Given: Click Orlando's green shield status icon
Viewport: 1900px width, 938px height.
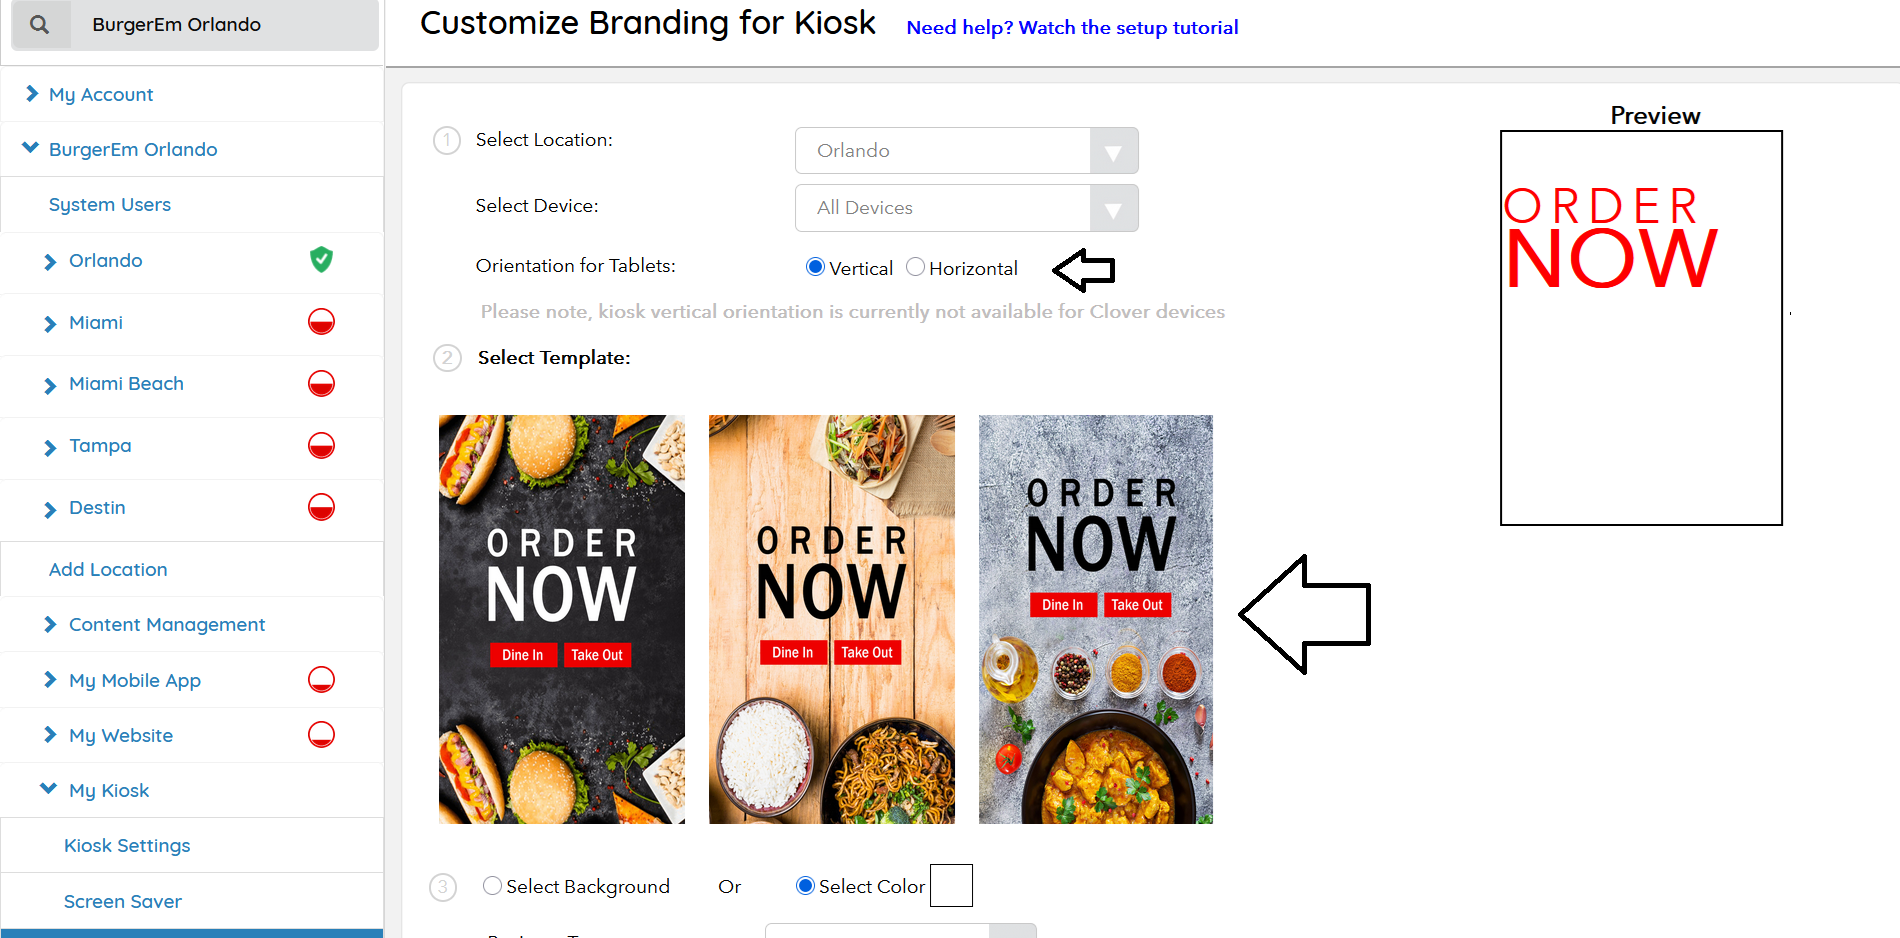Looking at the screenshot, I should (x=321, y=260).
